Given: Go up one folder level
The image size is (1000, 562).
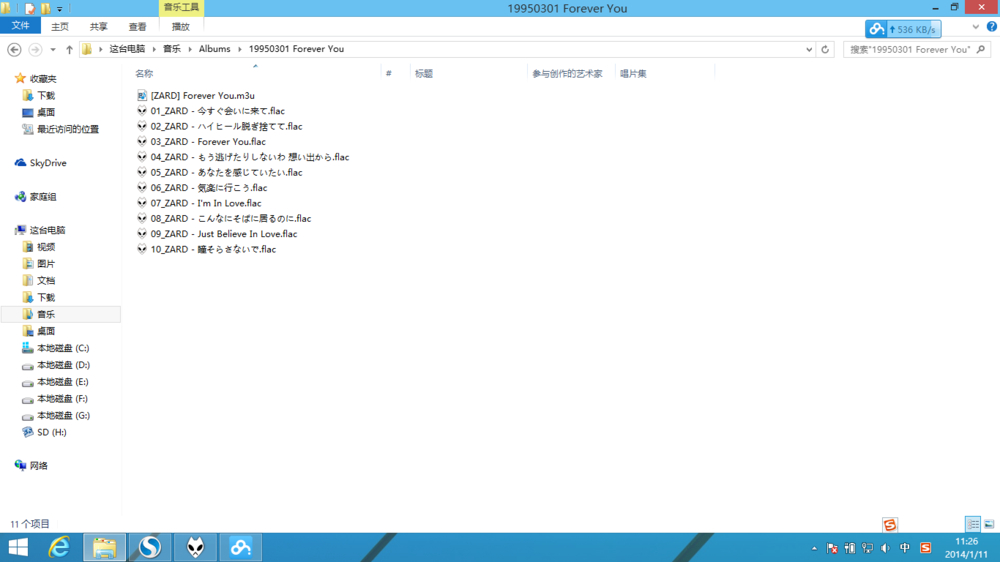Looking at the screenshot, I should click(x=70, y=49).
